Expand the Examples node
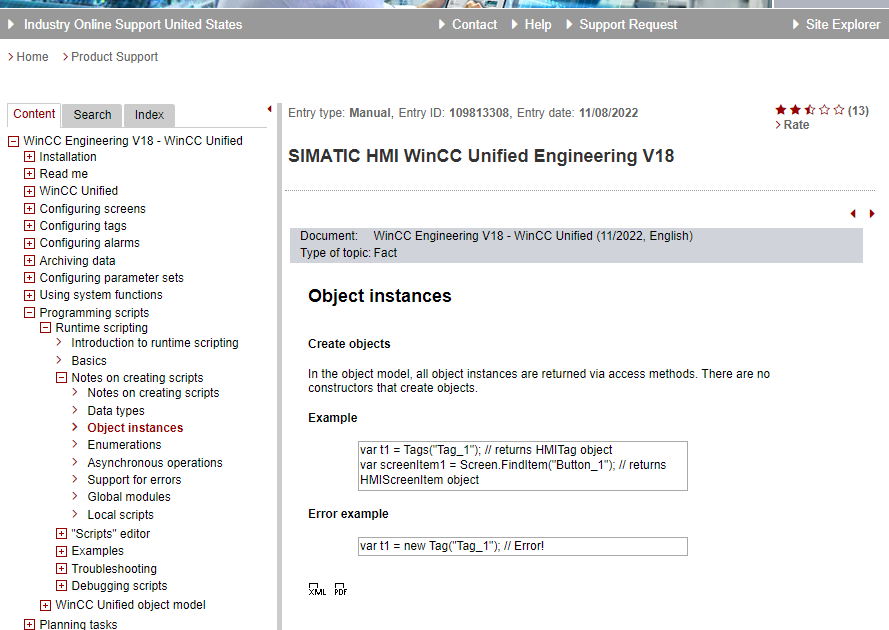889x630 pixels. click(61, 551)
